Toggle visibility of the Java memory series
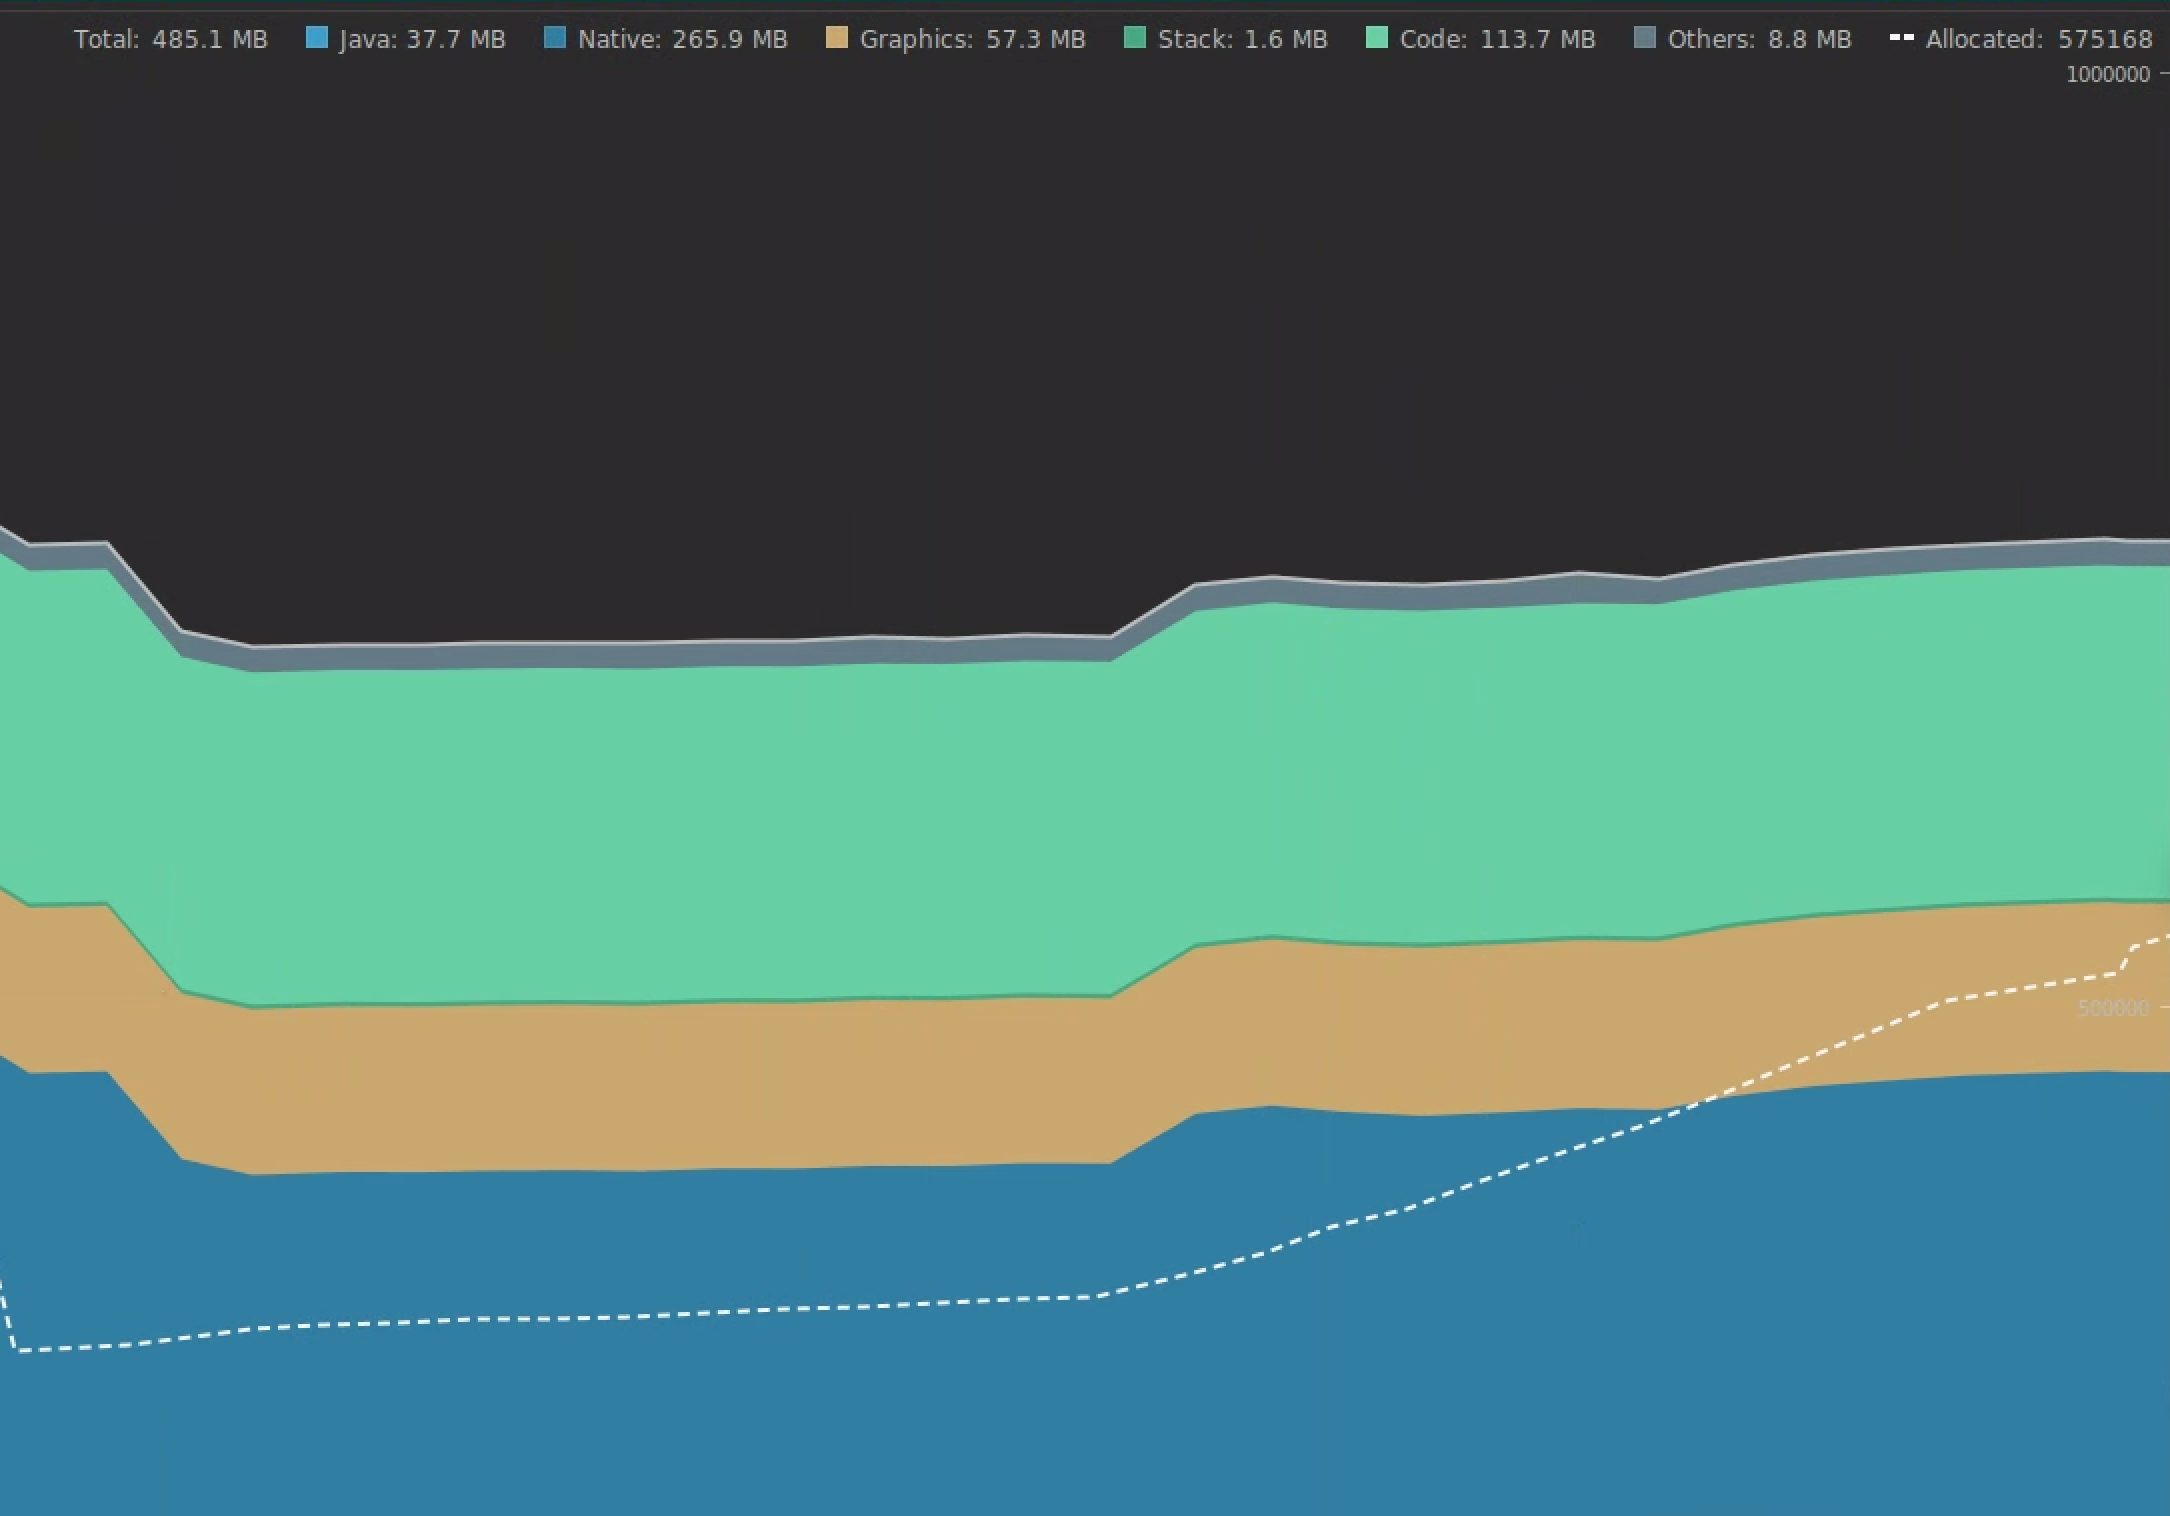This screenshot has width=2170, height=1516. [424, 39]
